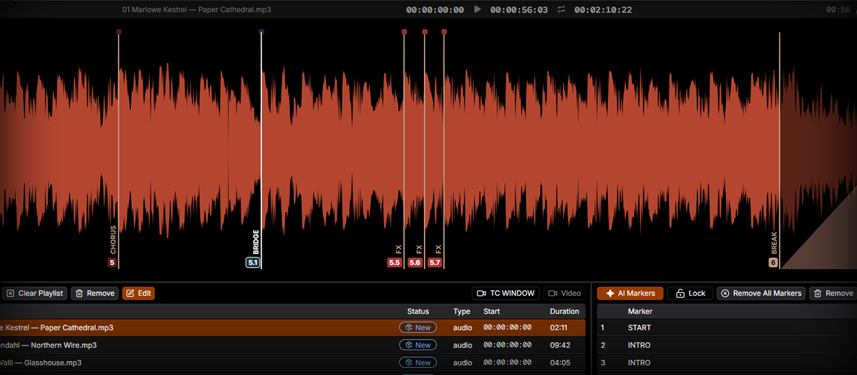
Task: Click the Marker column header
Action: click(x=640, y=312)
